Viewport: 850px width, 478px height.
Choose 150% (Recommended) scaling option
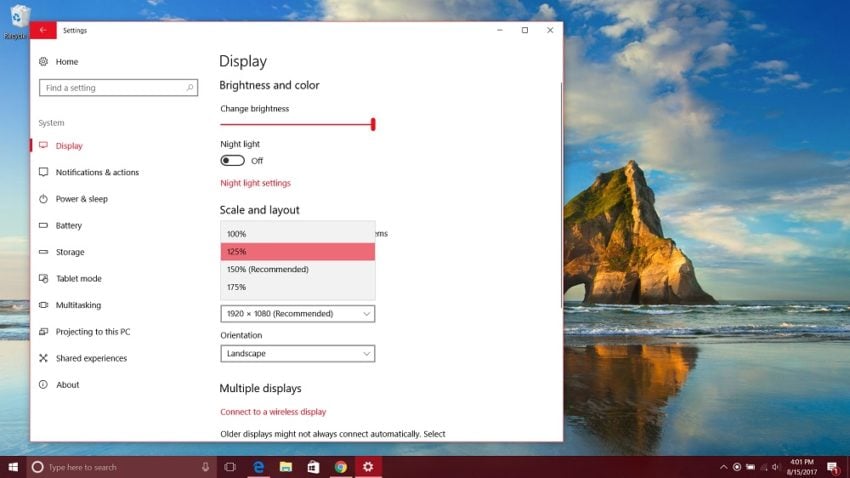pyautogui.click(x=298, y=269)
